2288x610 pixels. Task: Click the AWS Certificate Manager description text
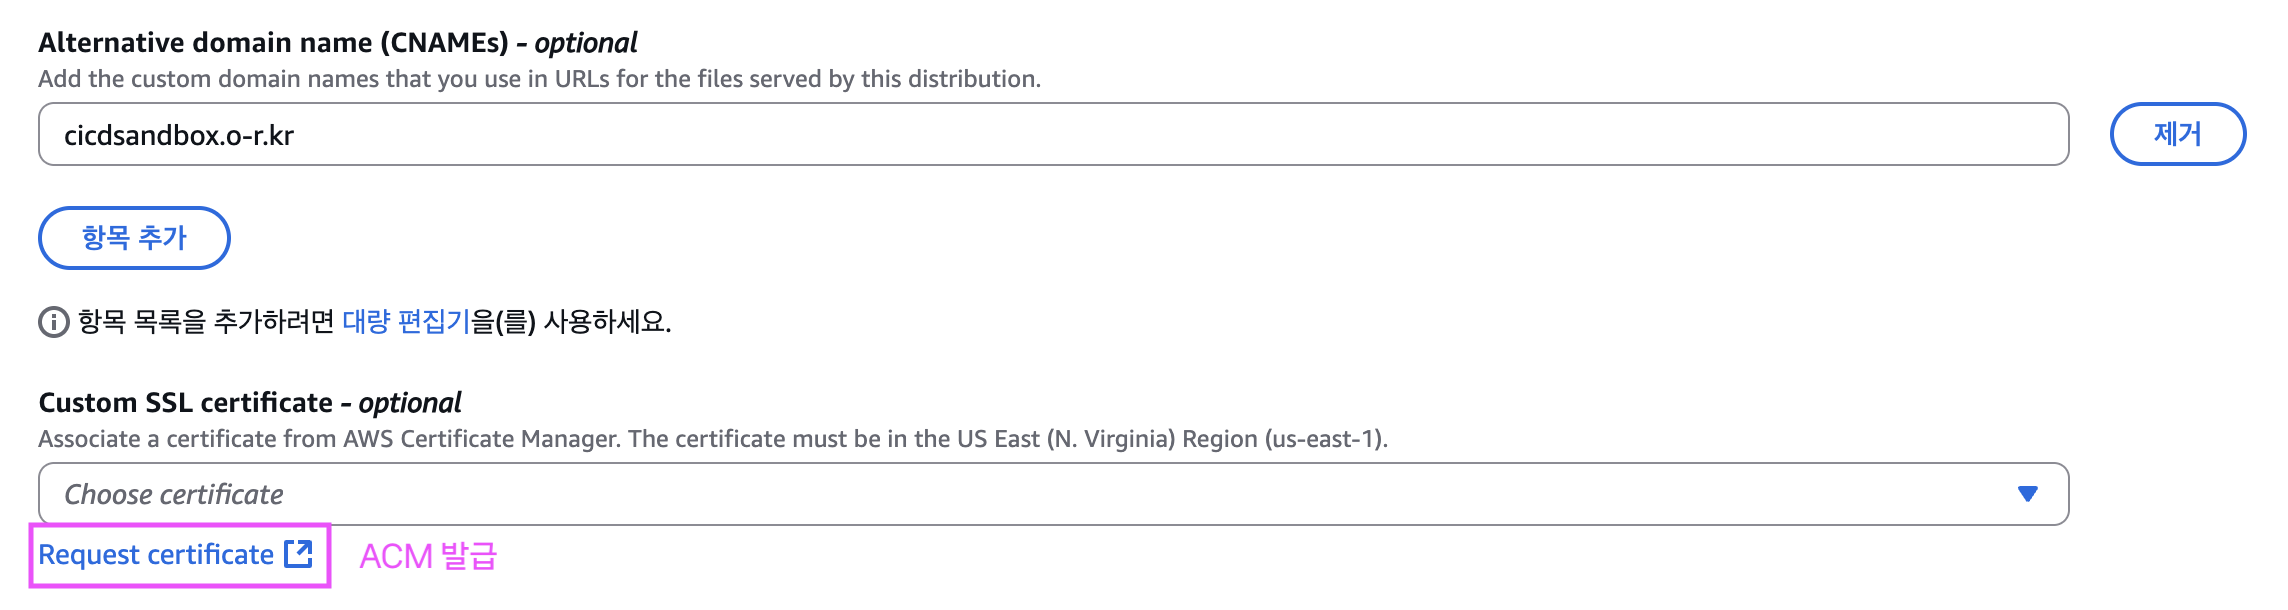[480, 439]
